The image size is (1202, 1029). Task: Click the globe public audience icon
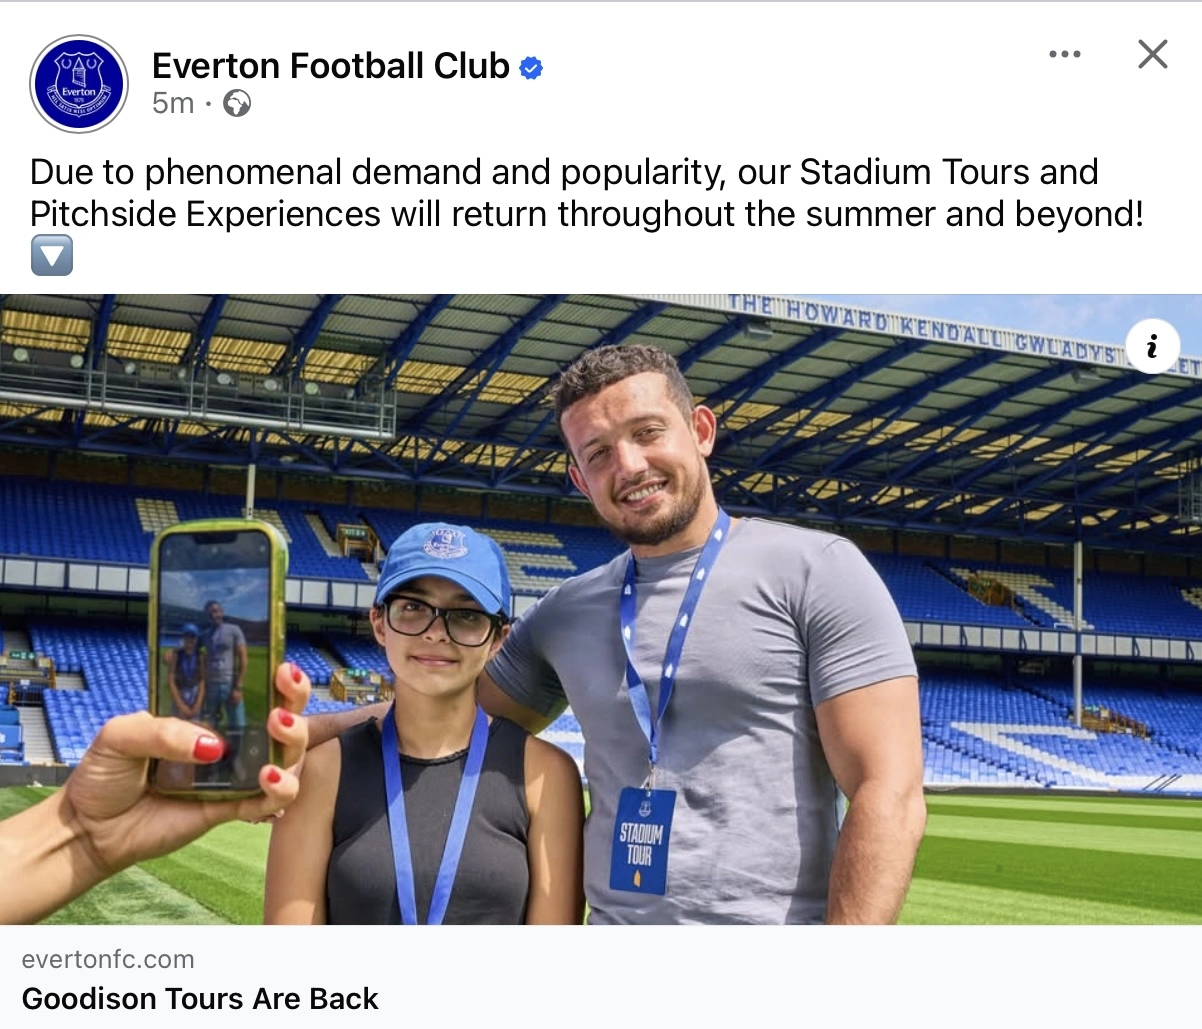click(237, 103)
